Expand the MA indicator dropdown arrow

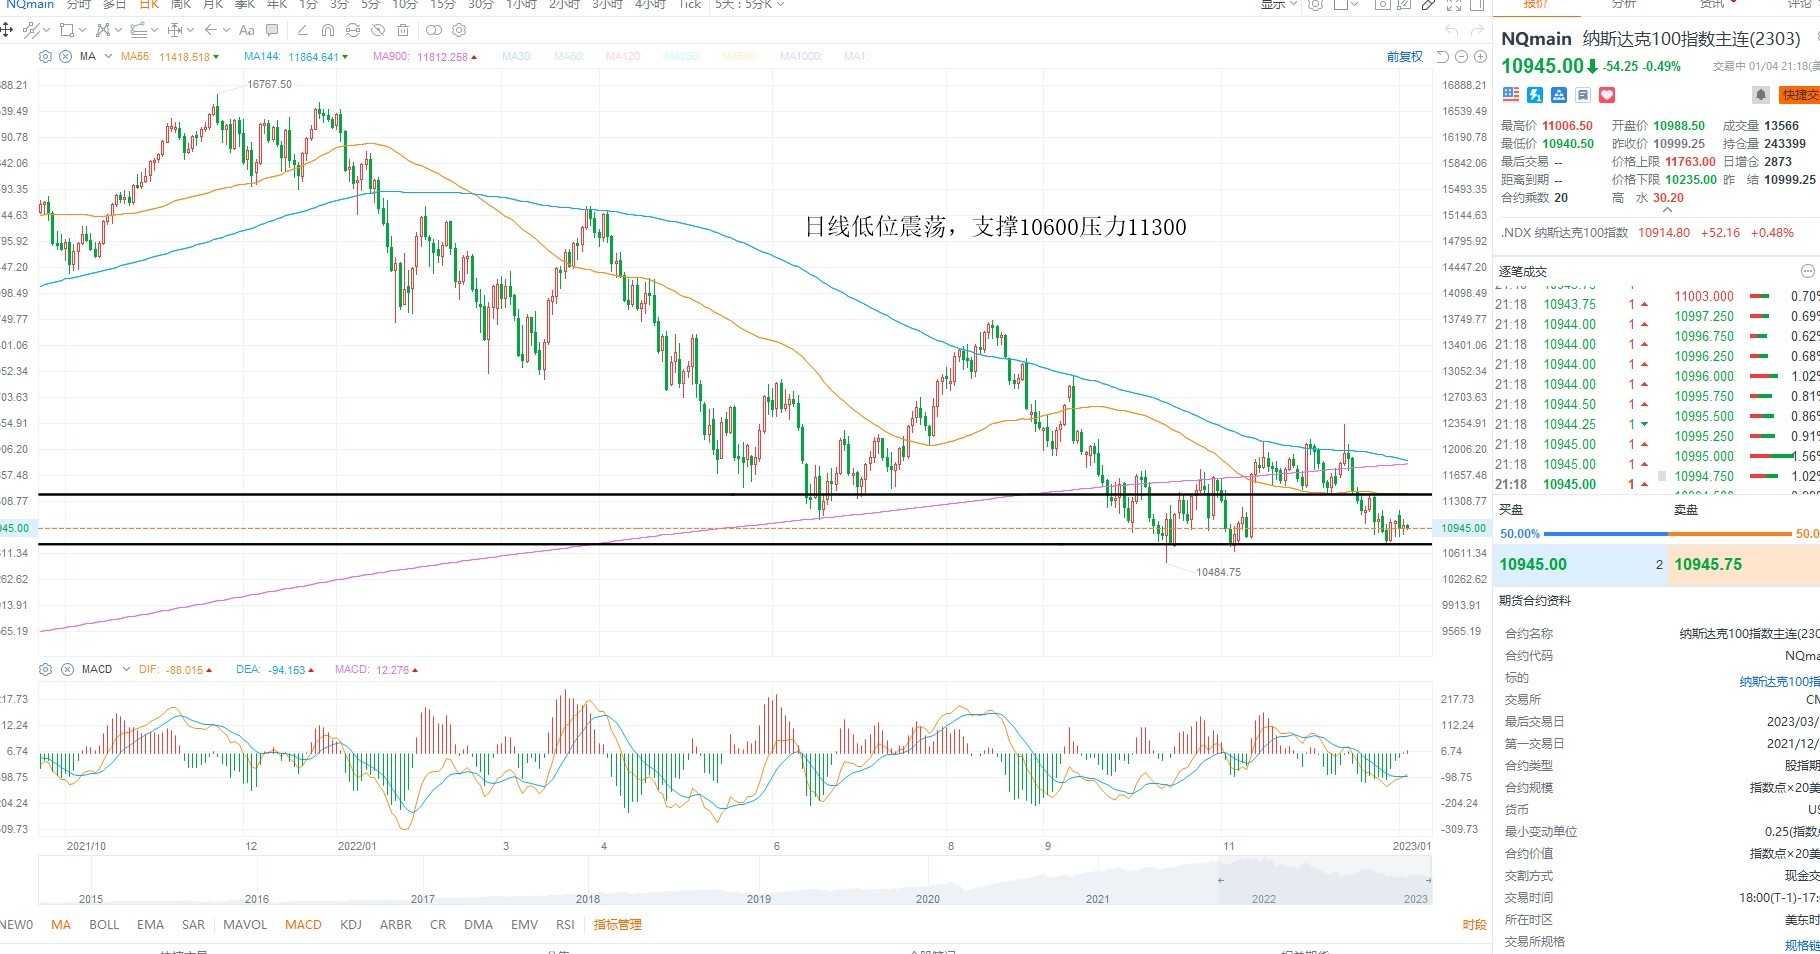(109, 57)
